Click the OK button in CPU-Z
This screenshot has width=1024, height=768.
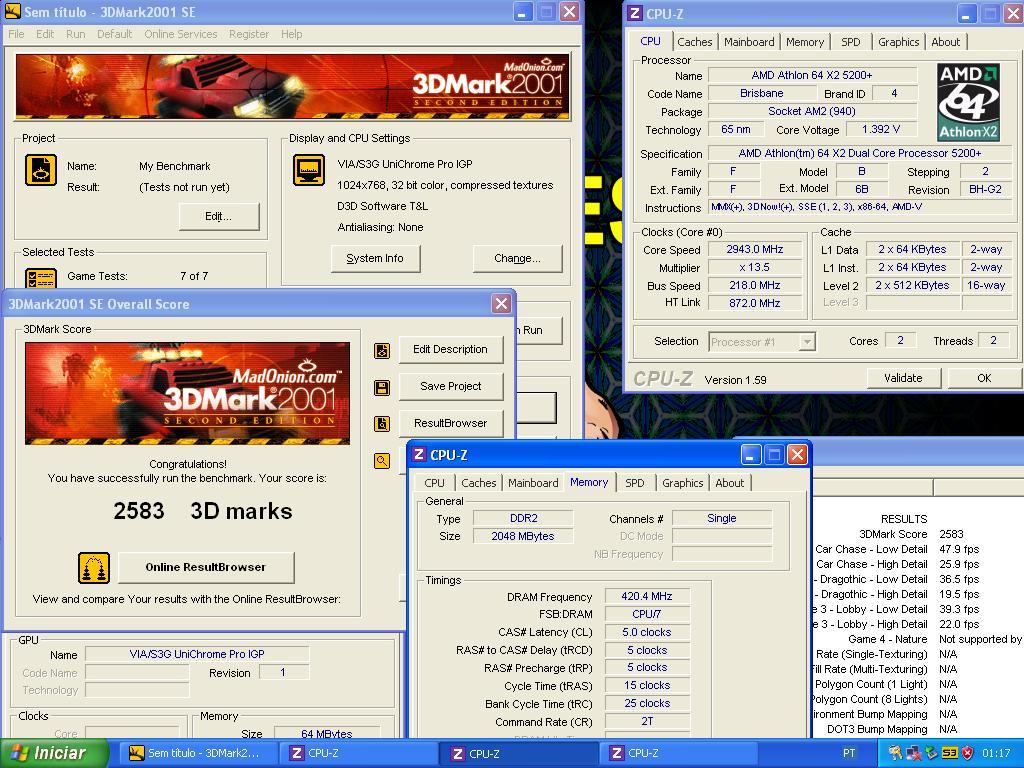point(984,378)
